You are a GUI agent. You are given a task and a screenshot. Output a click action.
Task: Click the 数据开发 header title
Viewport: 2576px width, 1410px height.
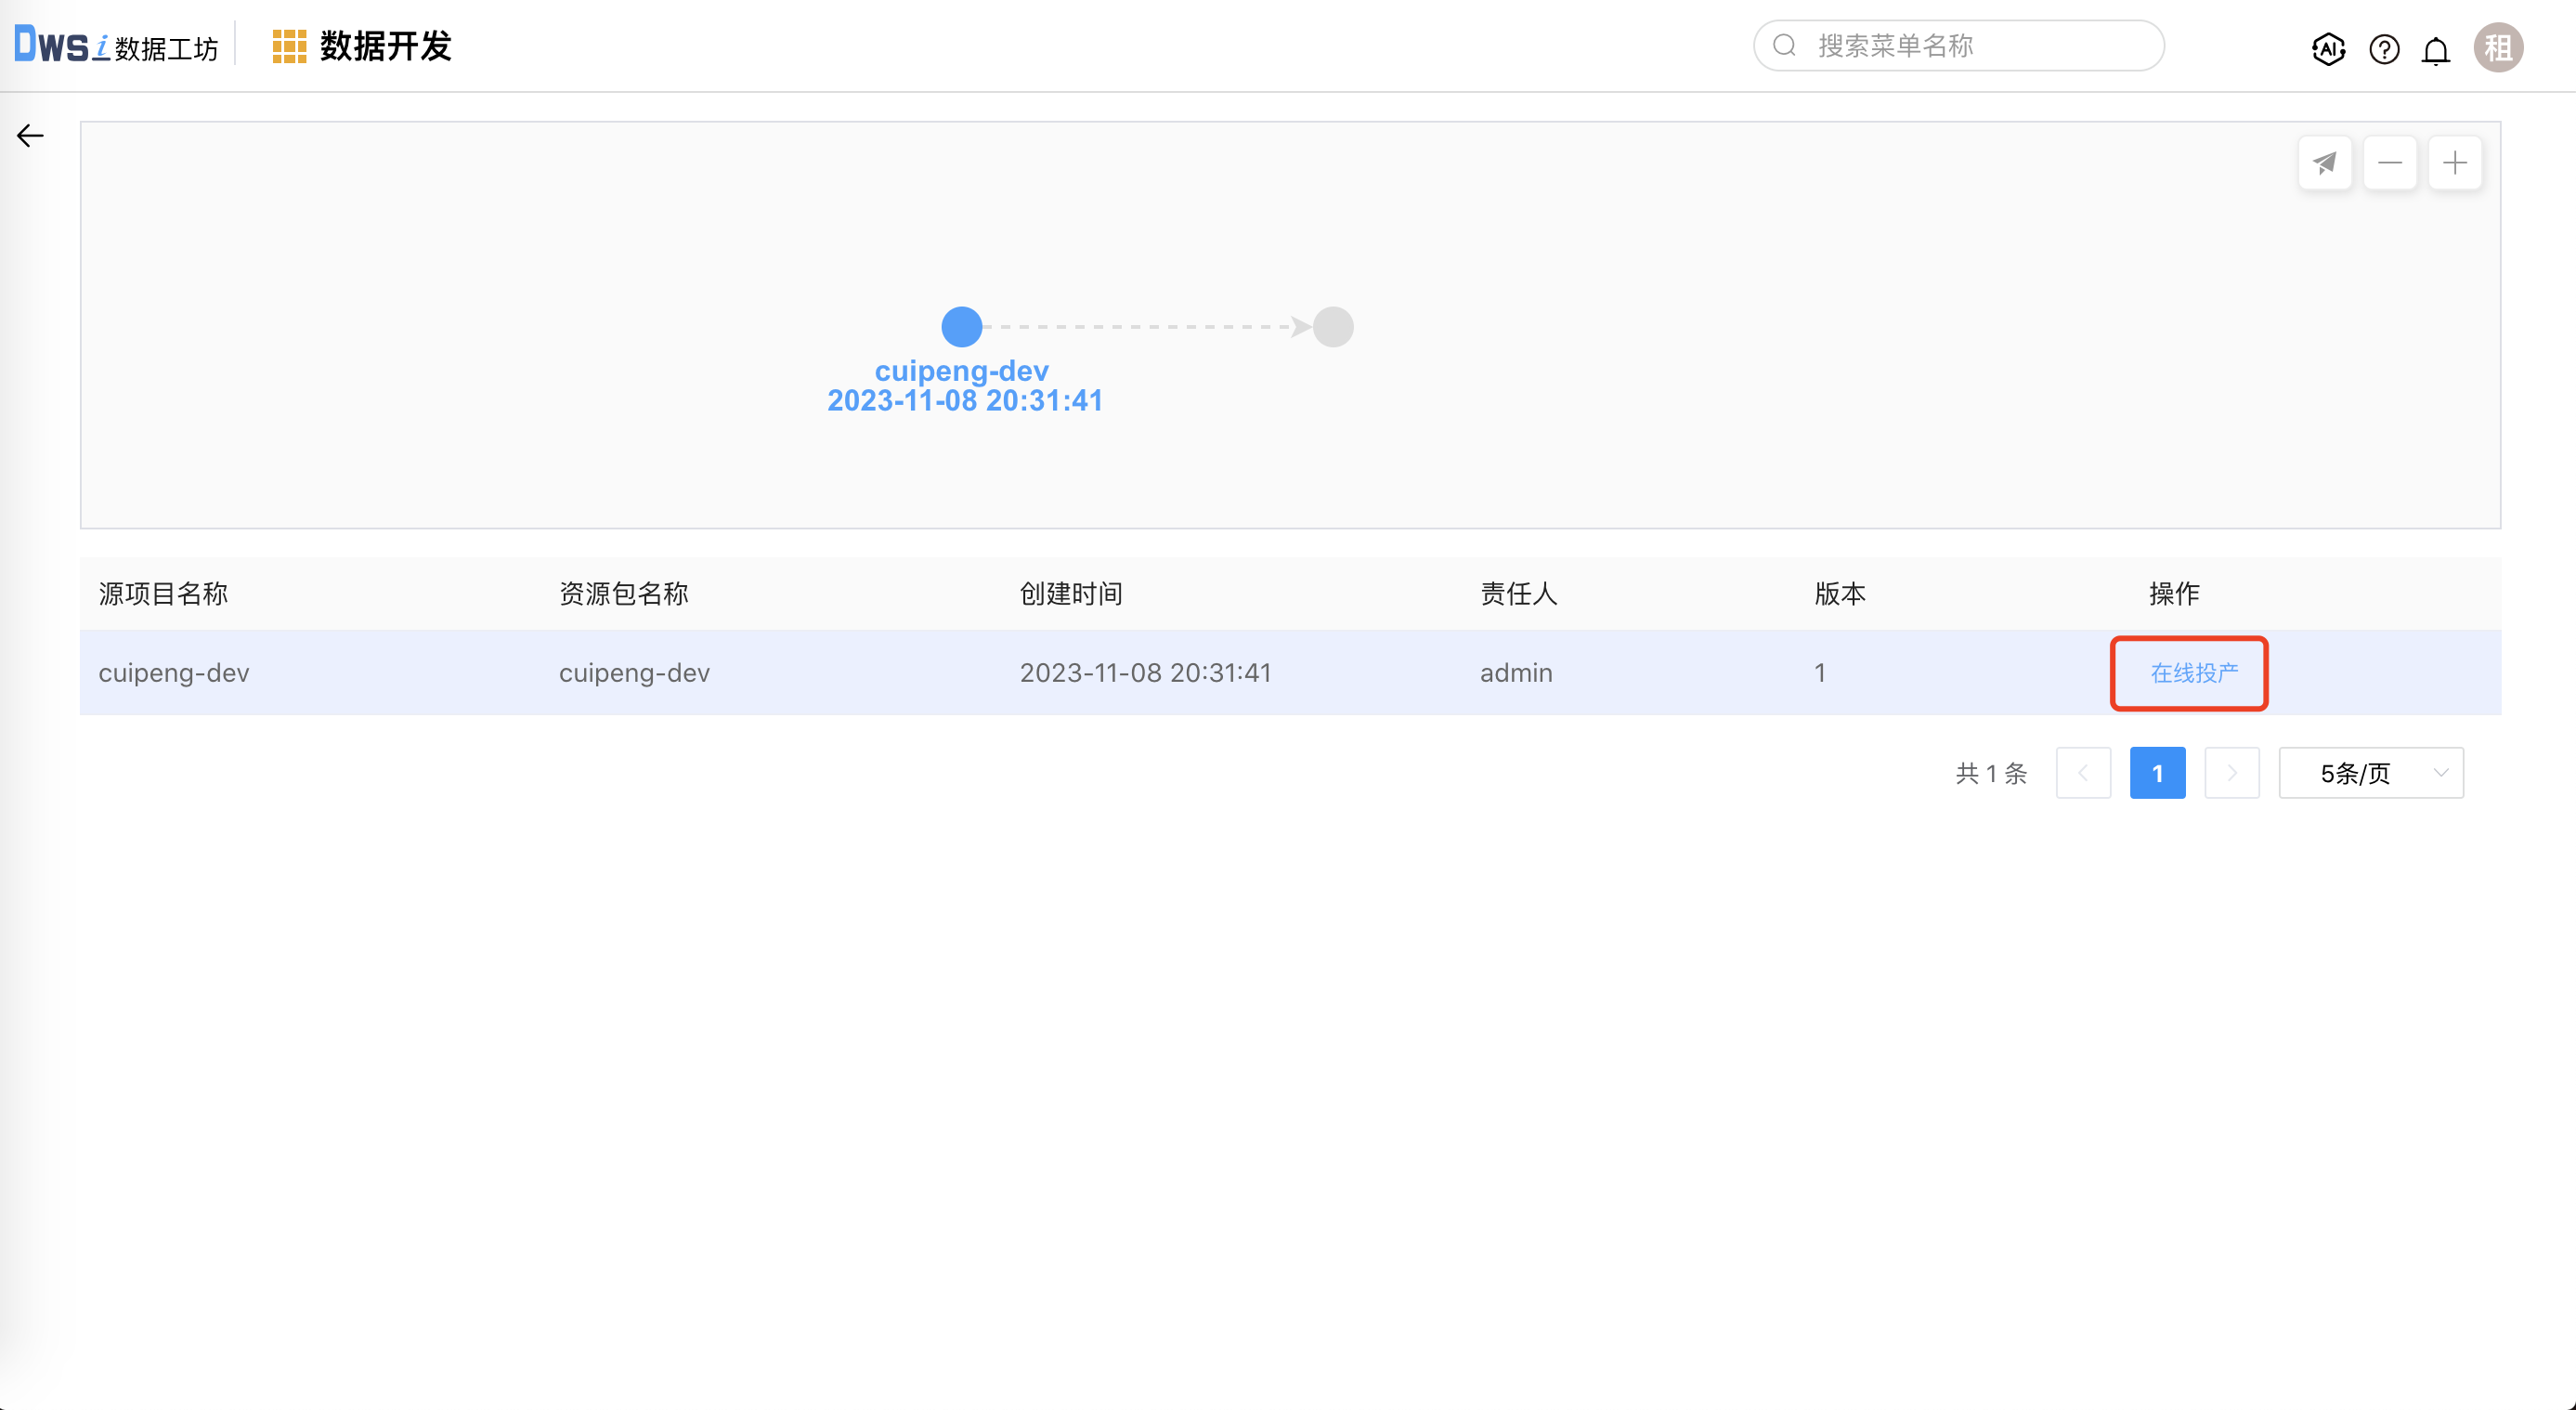click(385, 46)
